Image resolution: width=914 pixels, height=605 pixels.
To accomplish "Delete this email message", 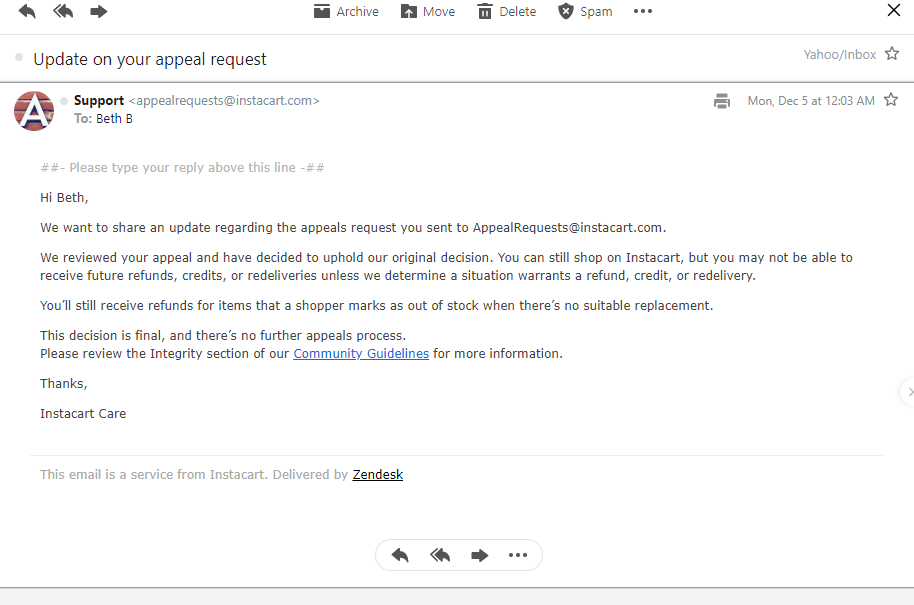I will click(507, 12).
